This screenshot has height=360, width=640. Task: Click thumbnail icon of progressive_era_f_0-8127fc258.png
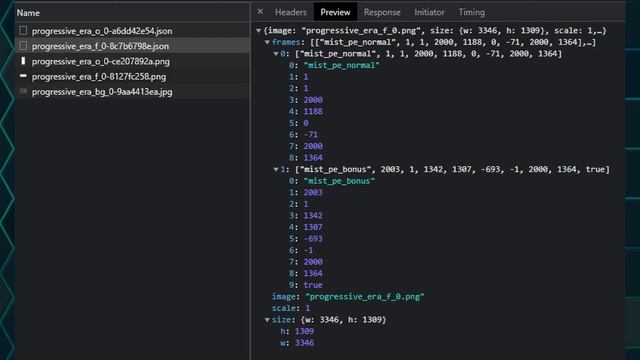click(23, 76)
